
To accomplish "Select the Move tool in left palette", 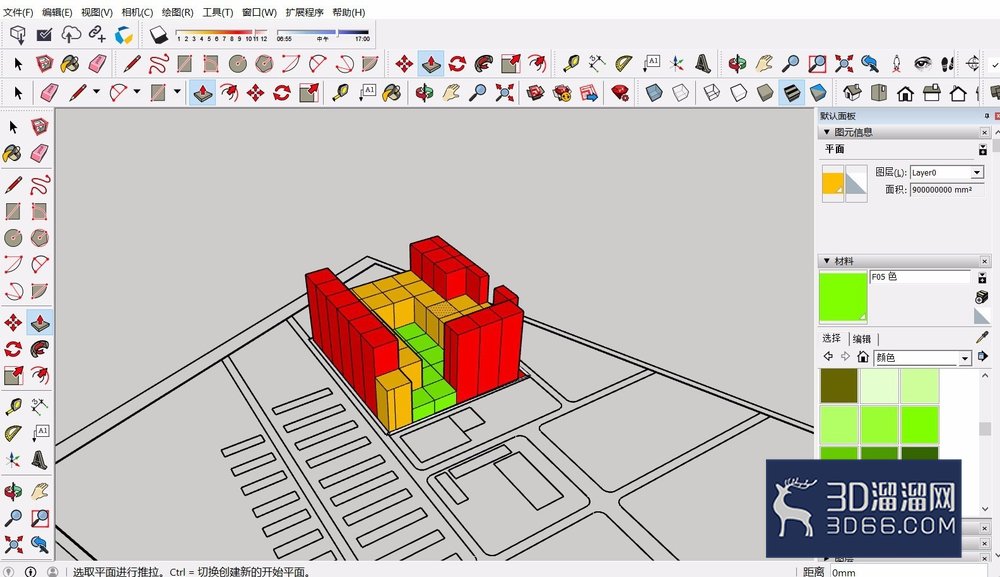I will tap(13, 323).
